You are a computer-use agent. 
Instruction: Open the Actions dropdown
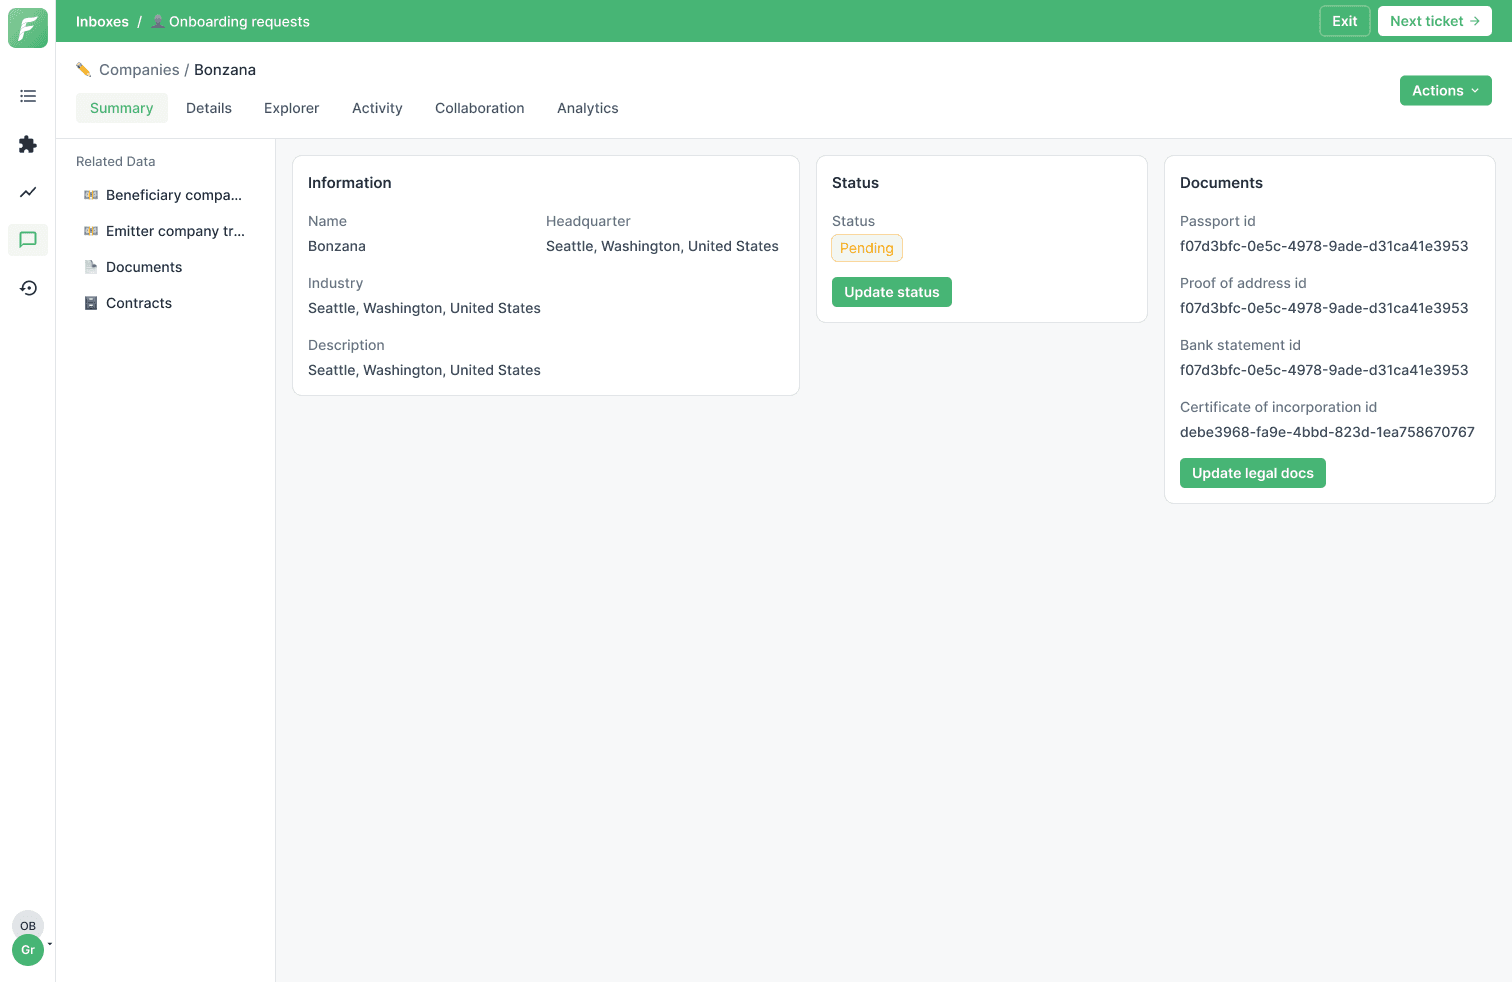(x=1446, y=90)
